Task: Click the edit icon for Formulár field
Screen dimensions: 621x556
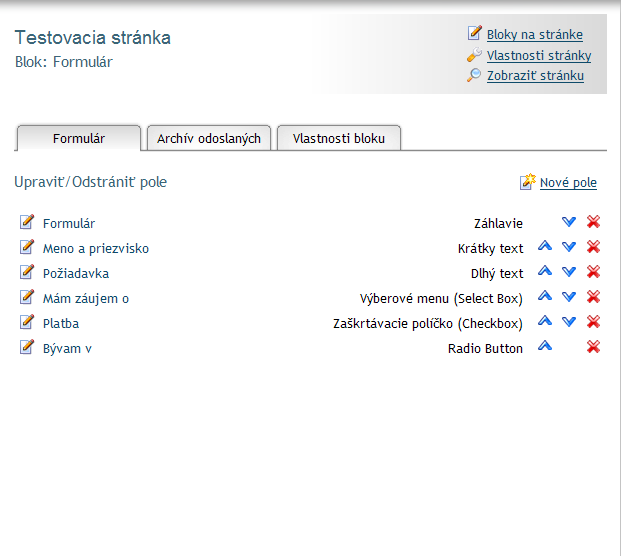Action: (27, 222)
